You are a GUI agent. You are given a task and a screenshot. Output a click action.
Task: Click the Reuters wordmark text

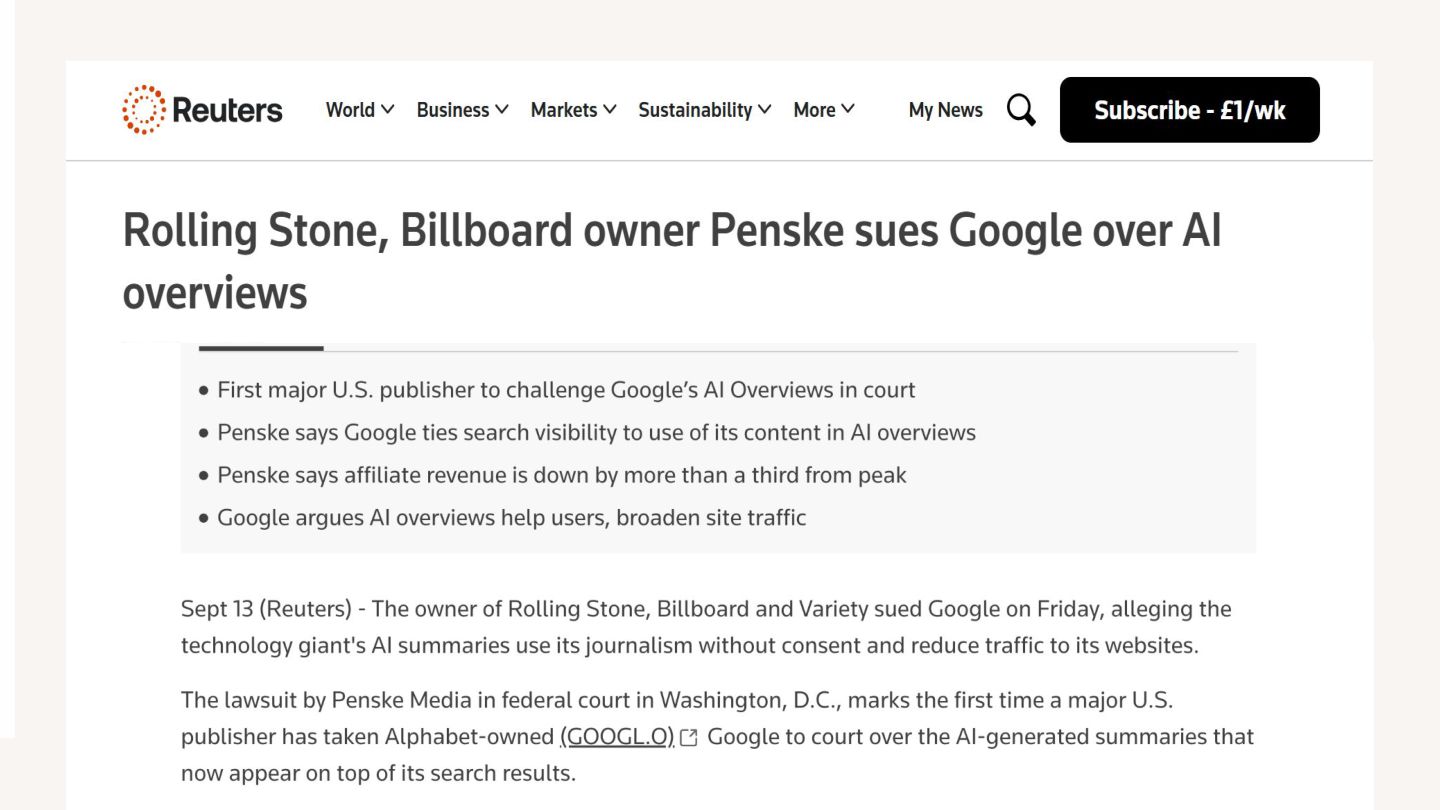227,110
